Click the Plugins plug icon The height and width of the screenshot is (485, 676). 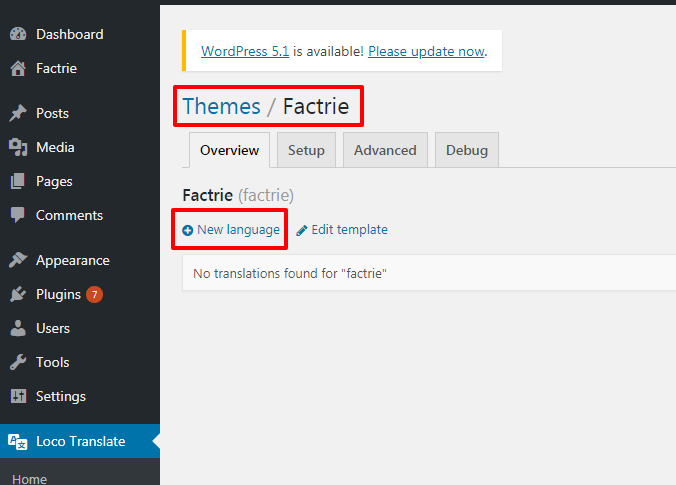17,294
